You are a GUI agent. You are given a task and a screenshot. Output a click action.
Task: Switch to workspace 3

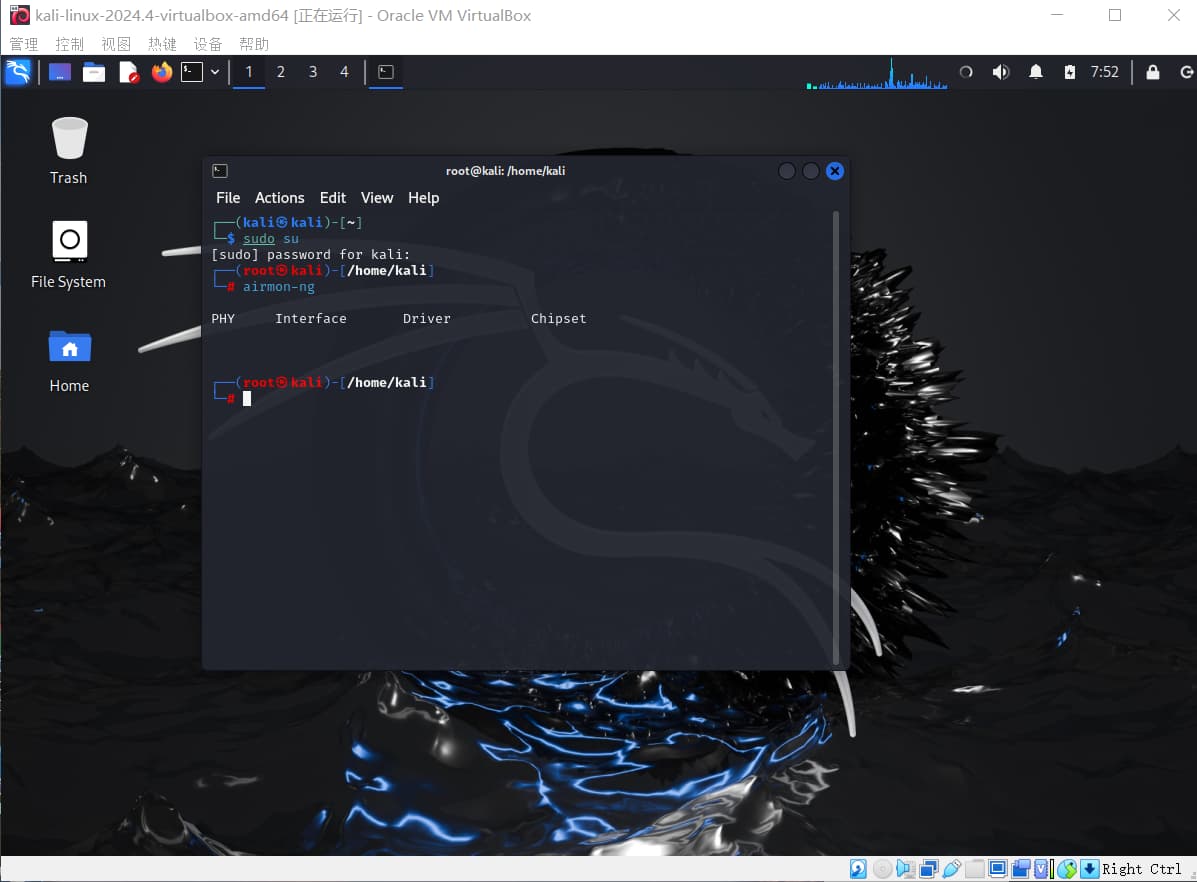tap(313, 72)
